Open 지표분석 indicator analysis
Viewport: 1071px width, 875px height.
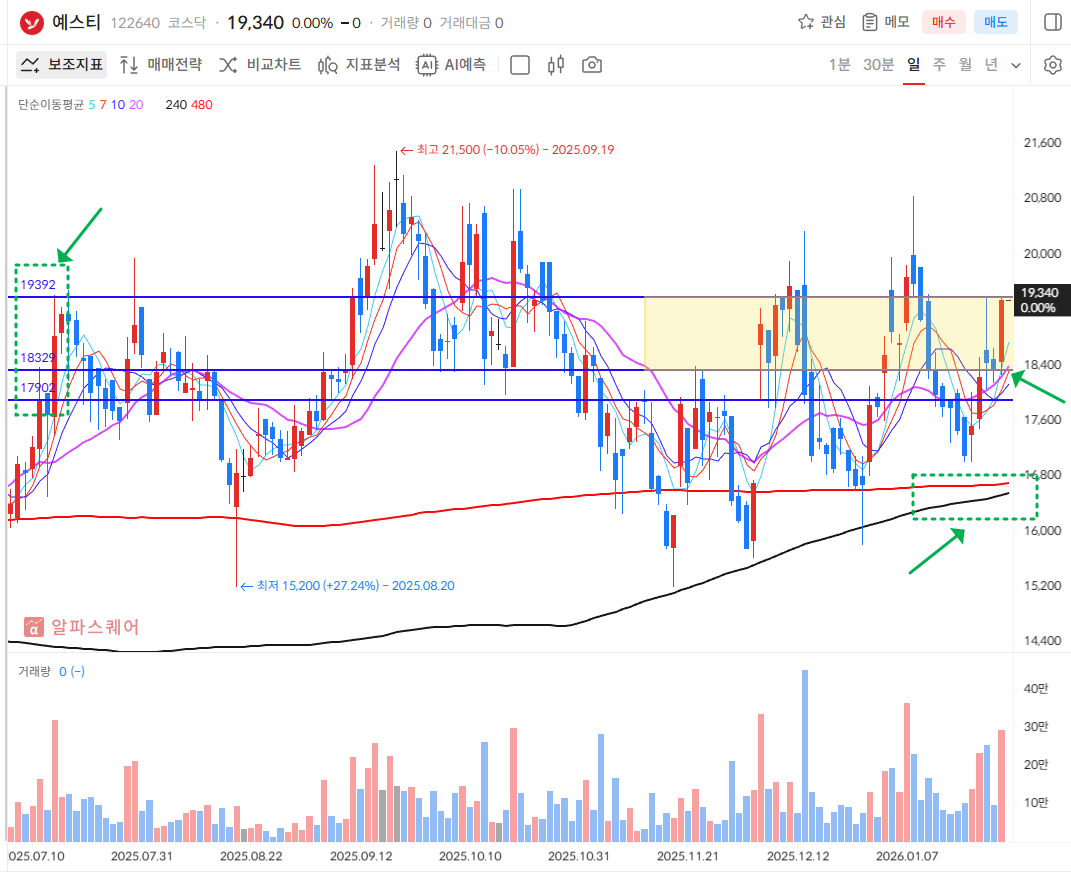[358, 65]
